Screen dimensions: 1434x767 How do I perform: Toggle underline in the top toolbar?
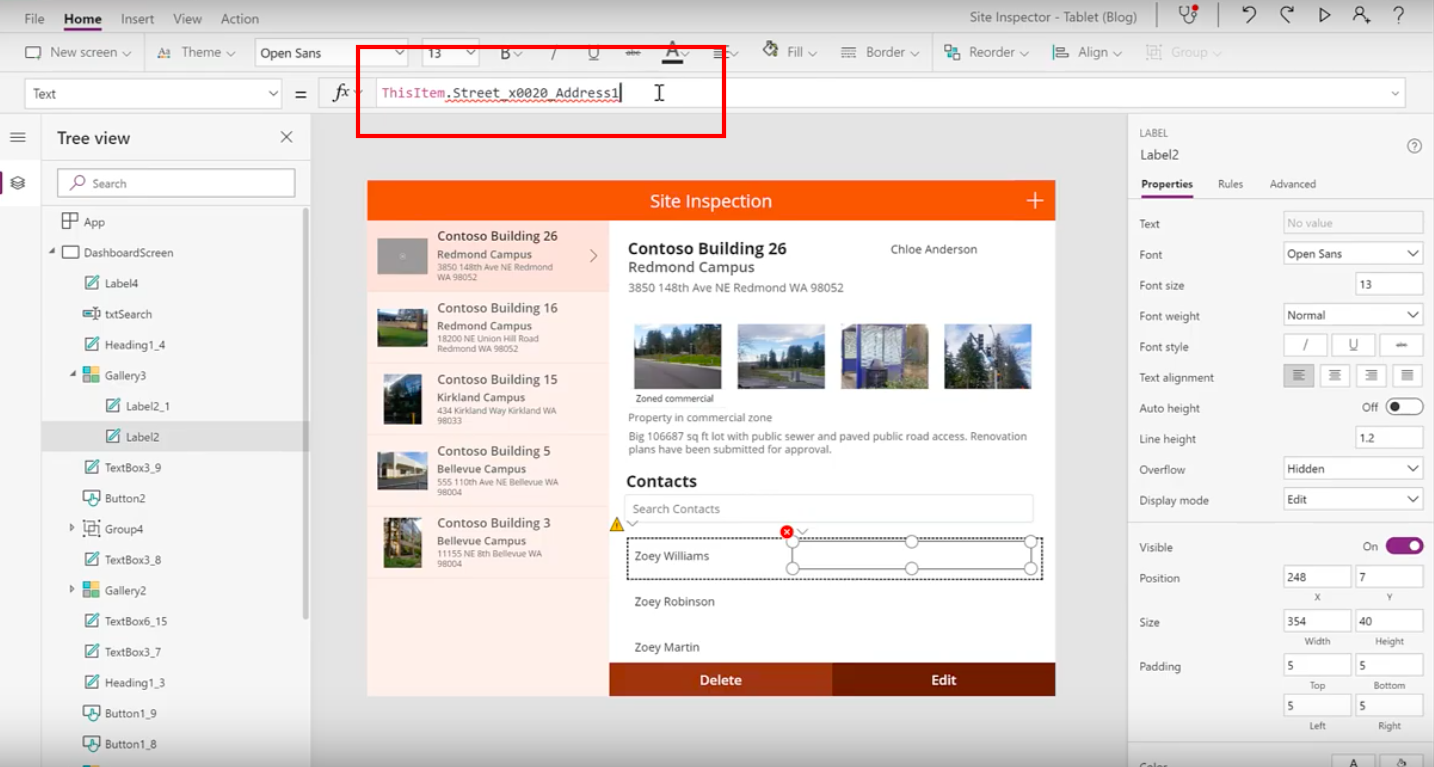point(593,52)
